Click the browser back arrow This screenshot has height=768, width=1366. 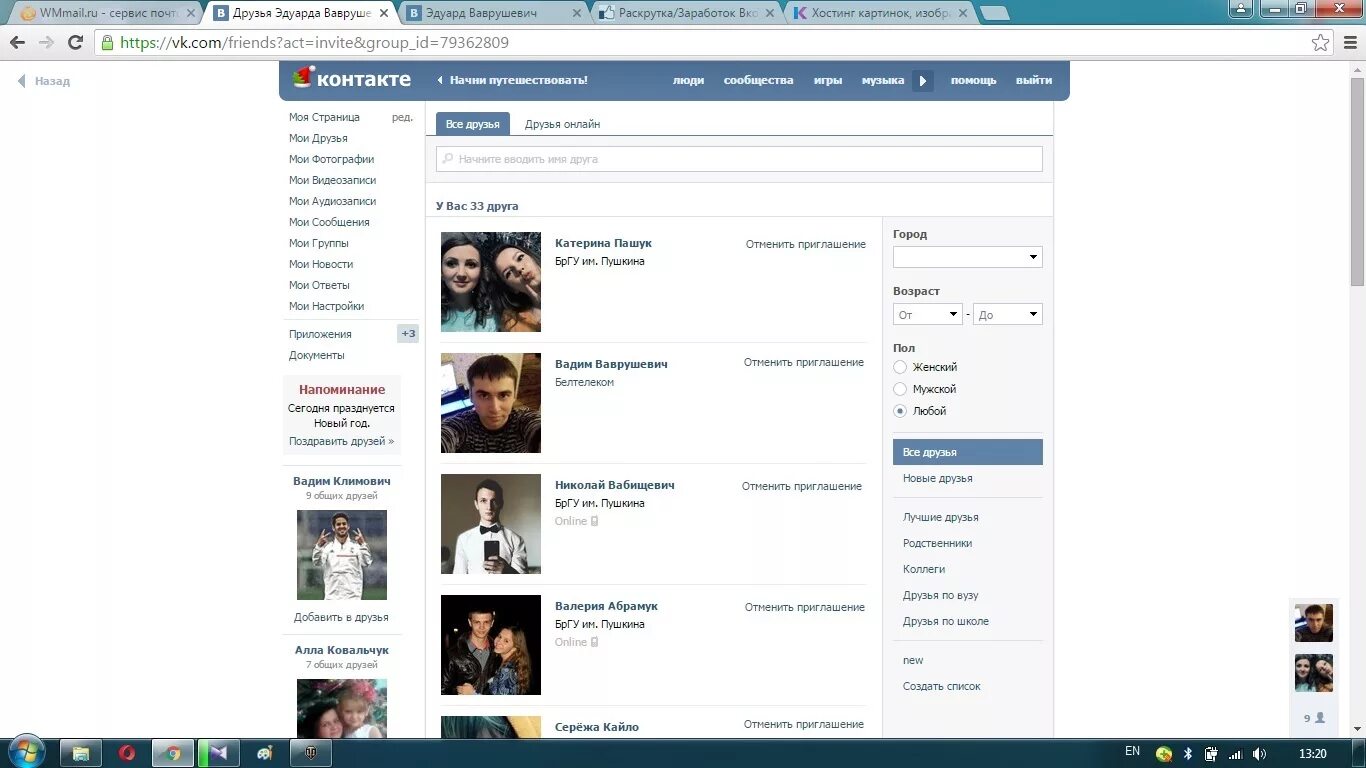(17, 43)
